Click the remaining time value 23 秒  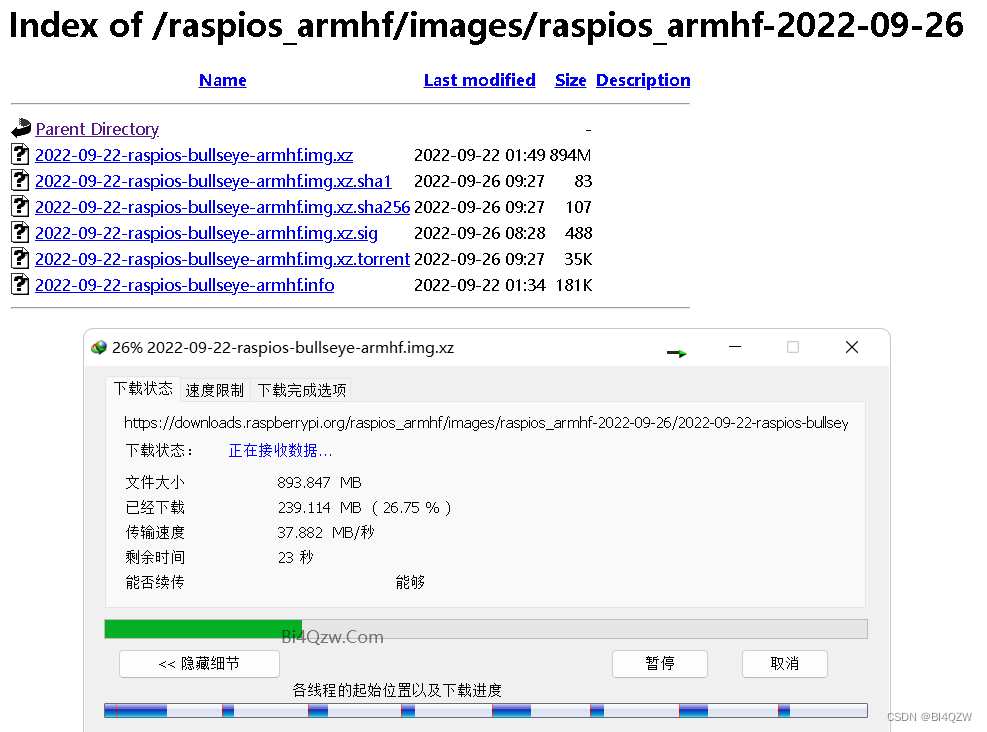click(295, 558)
